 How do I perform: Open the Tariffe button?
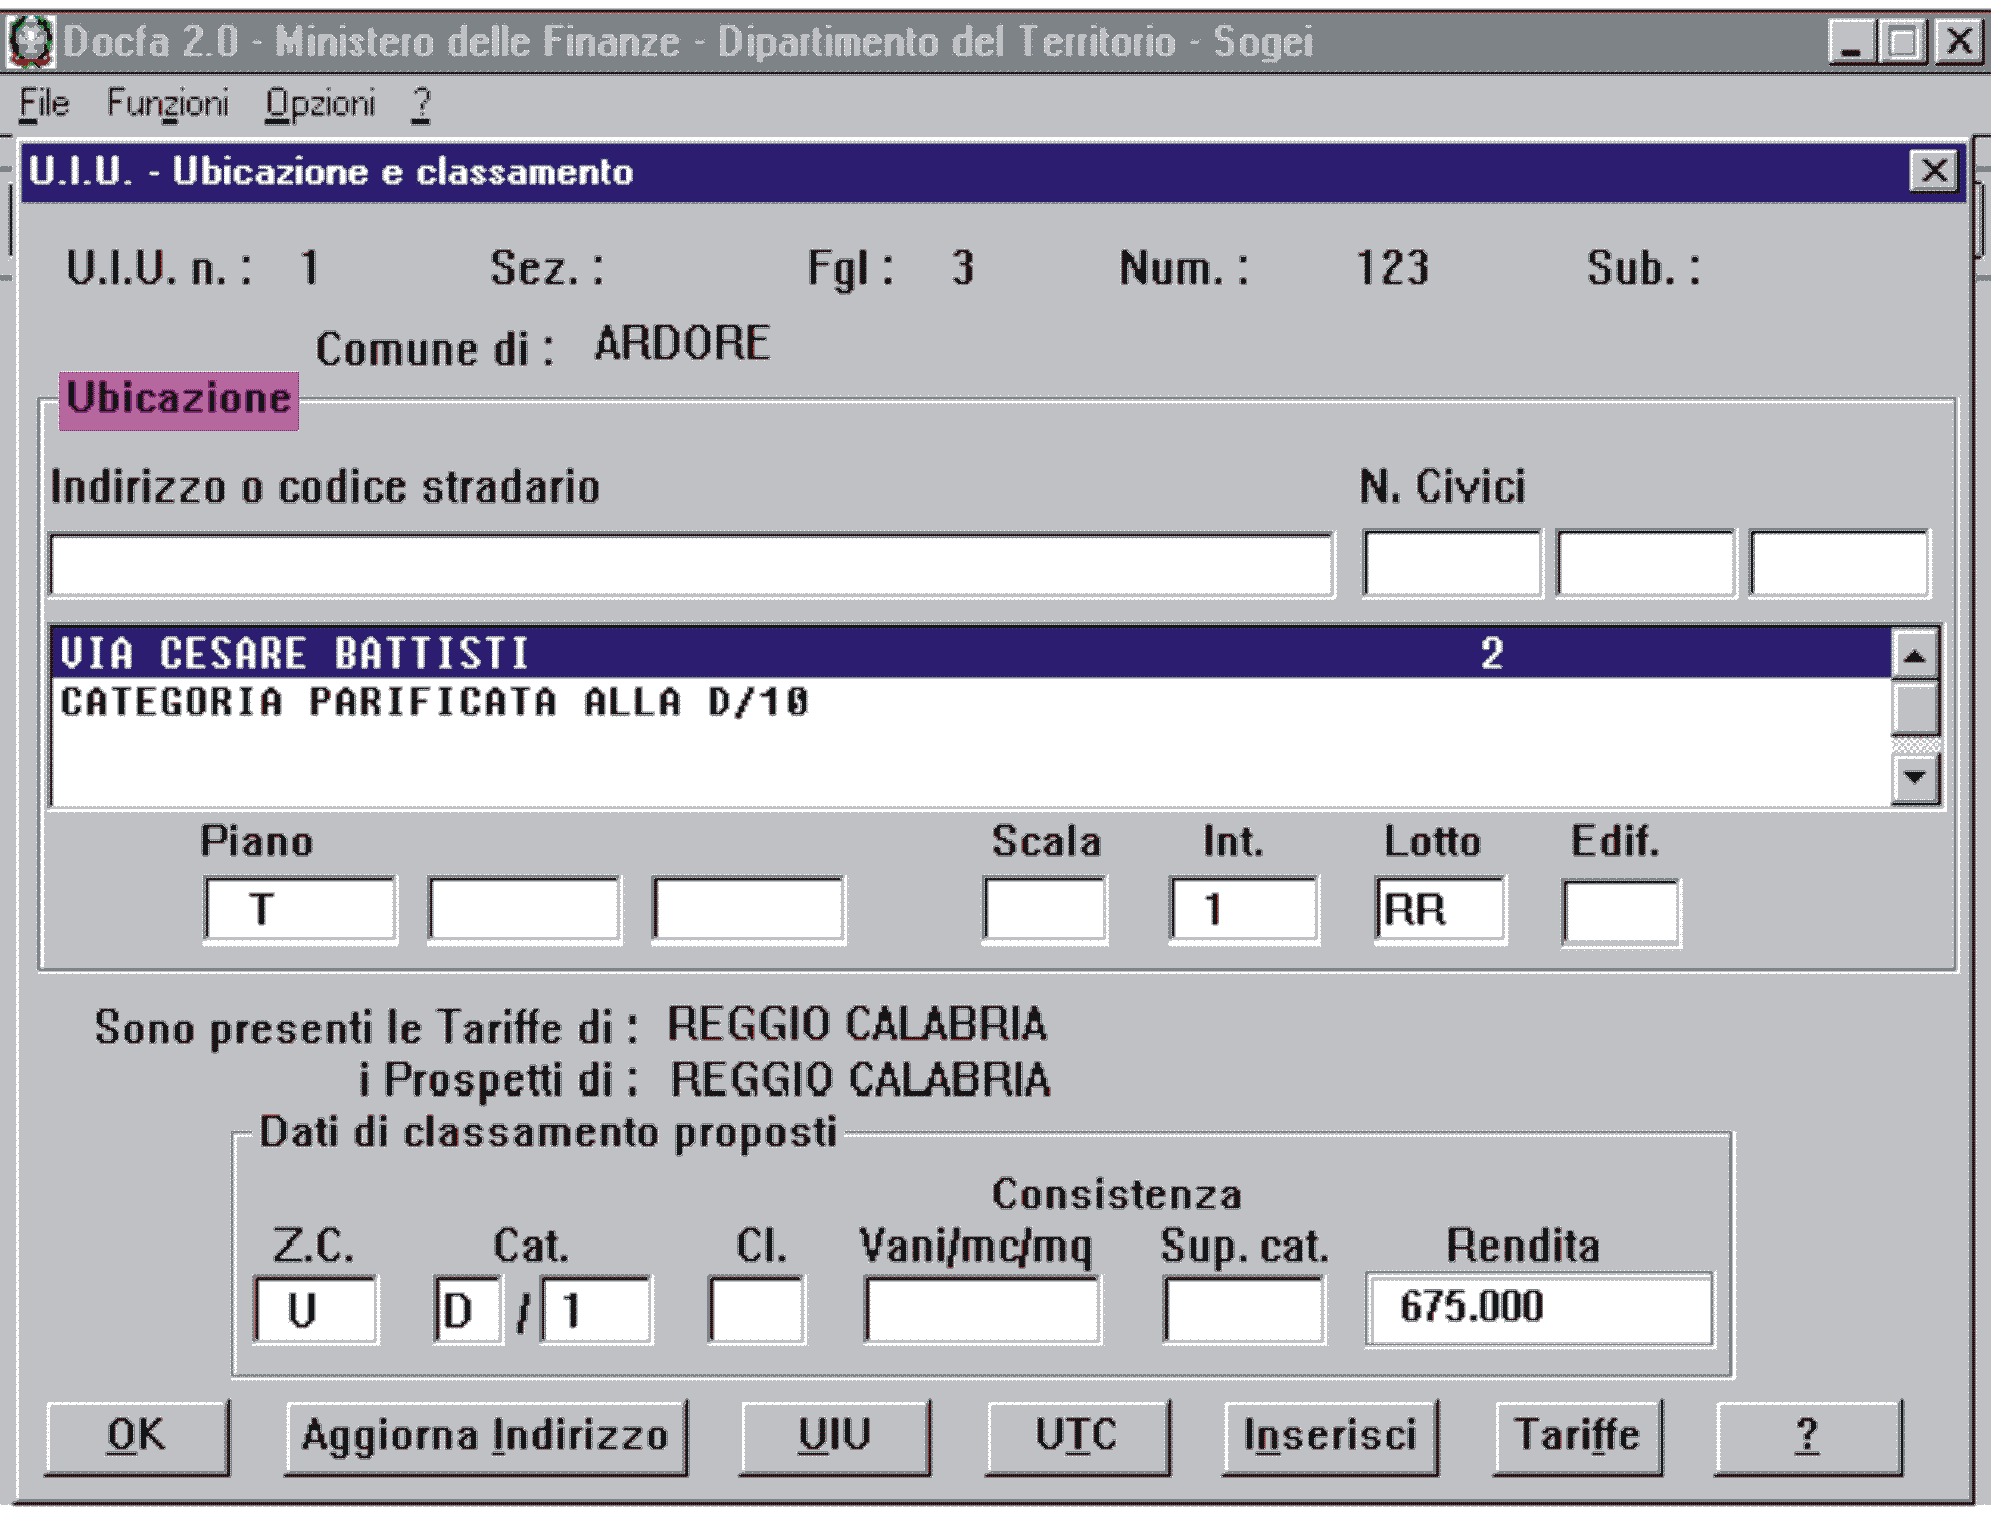pos(1578,1436)
